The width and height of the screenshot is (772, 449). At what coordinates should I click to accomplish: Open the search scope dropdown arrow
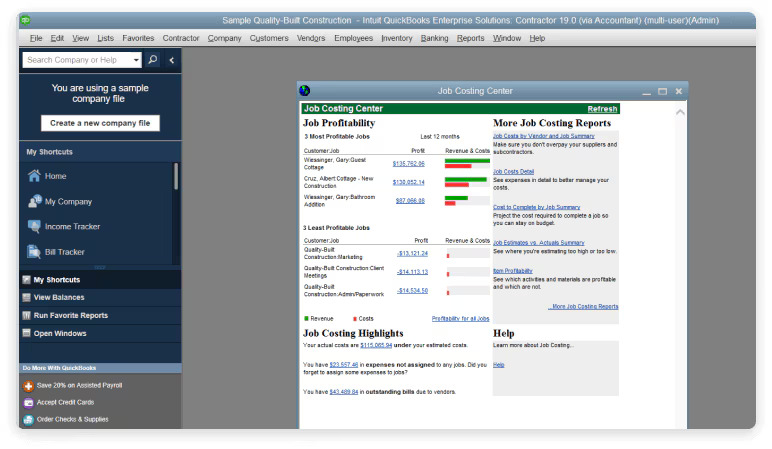pos(136,60)
